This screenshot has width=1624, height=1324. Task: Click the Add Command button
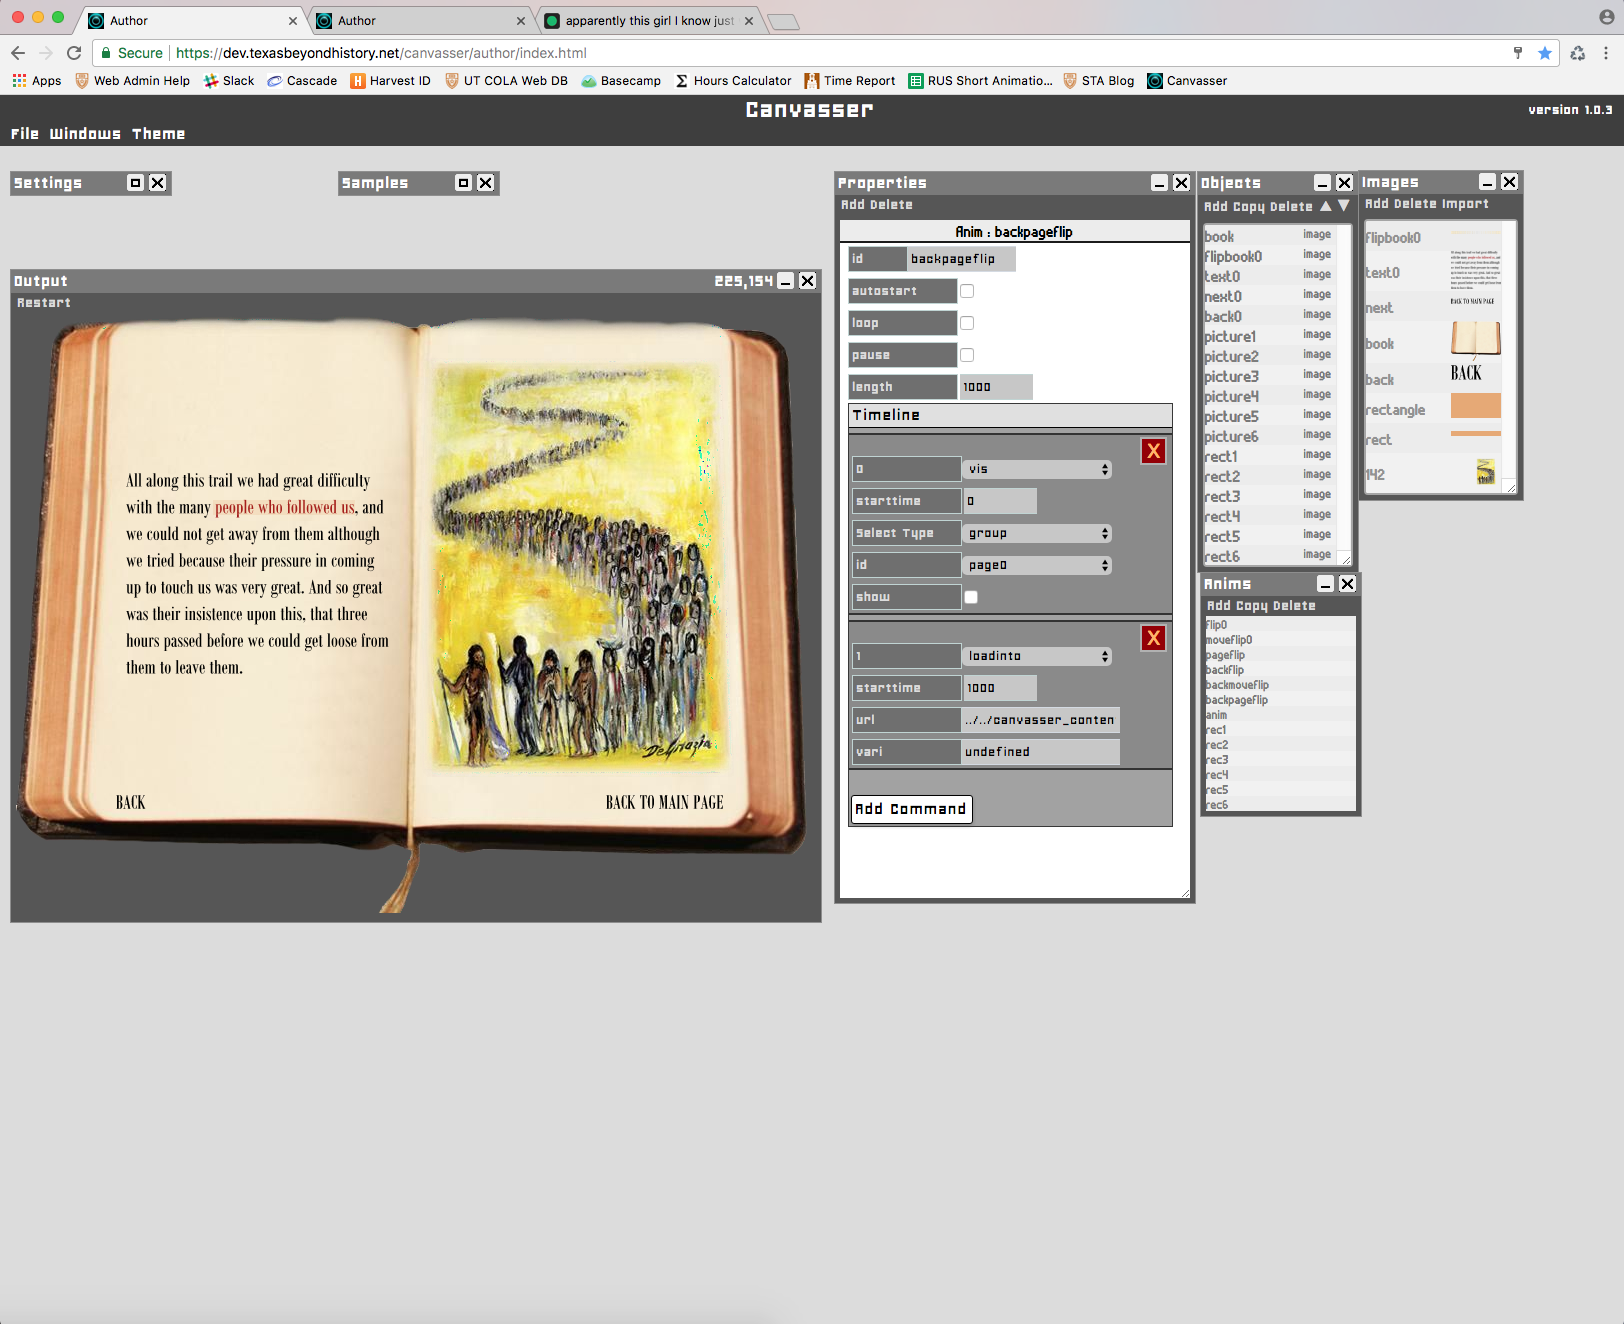click(x=911, y=809)
